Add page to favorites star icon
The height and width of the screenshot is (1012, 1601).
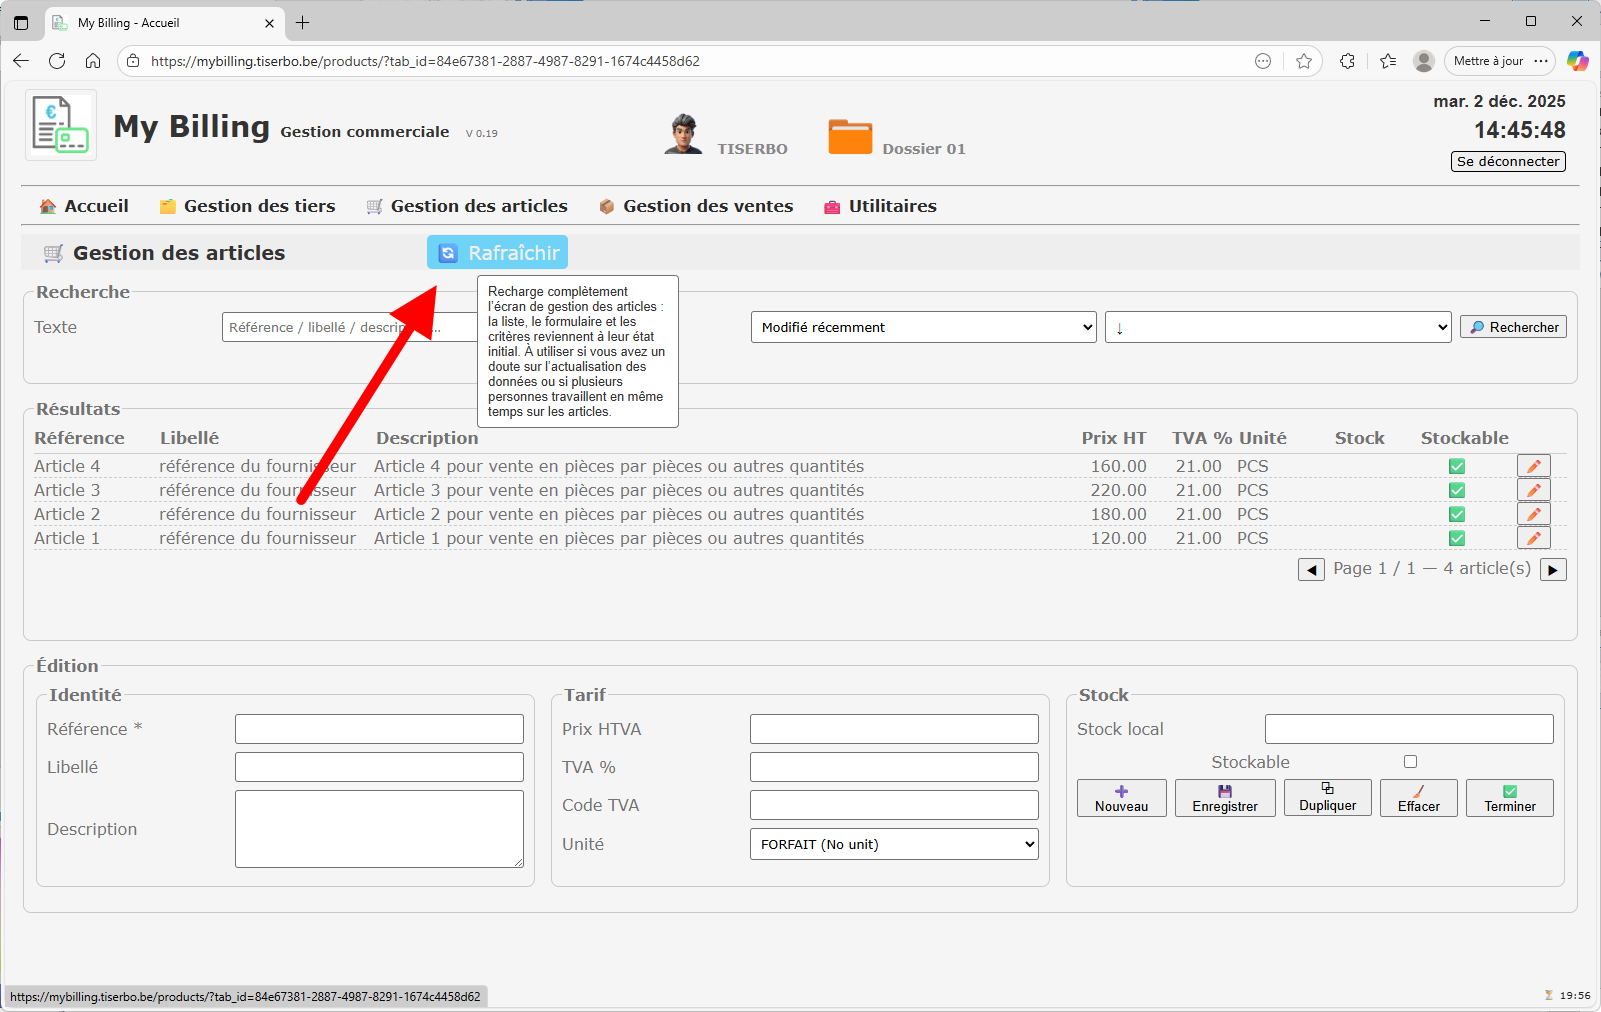tap(1304, 61)
